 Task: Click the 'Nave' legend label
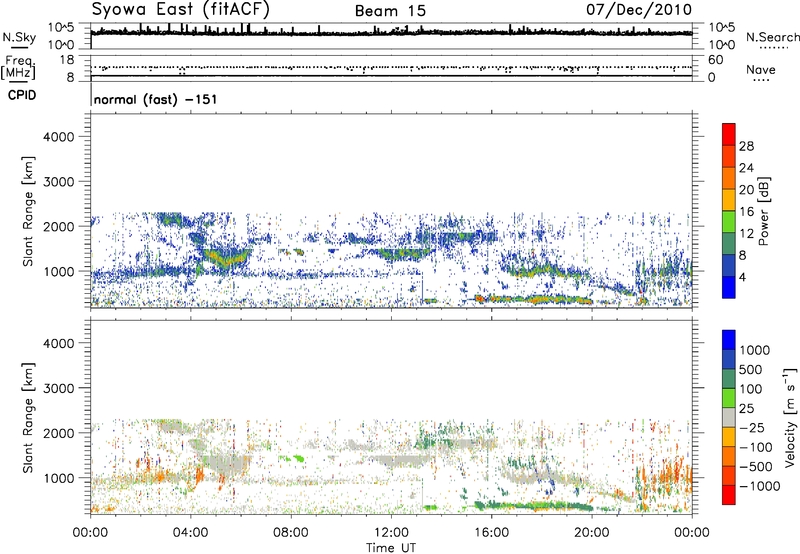tap(761, 69)
